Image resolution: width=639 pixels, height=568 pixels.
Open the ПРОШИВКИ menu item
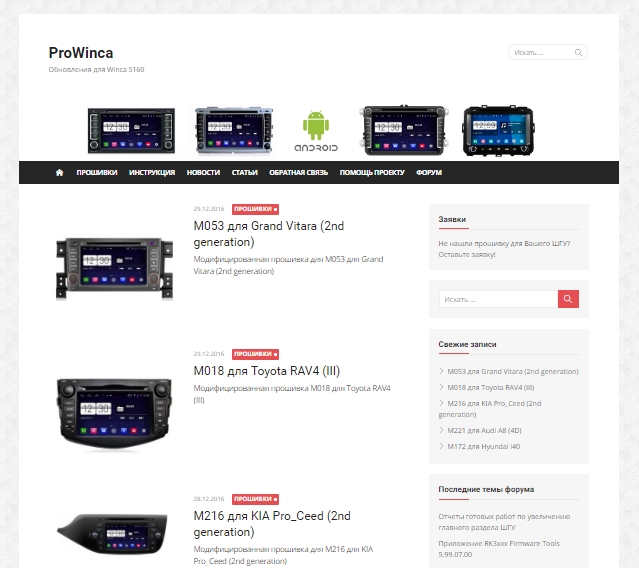point(97,173)
